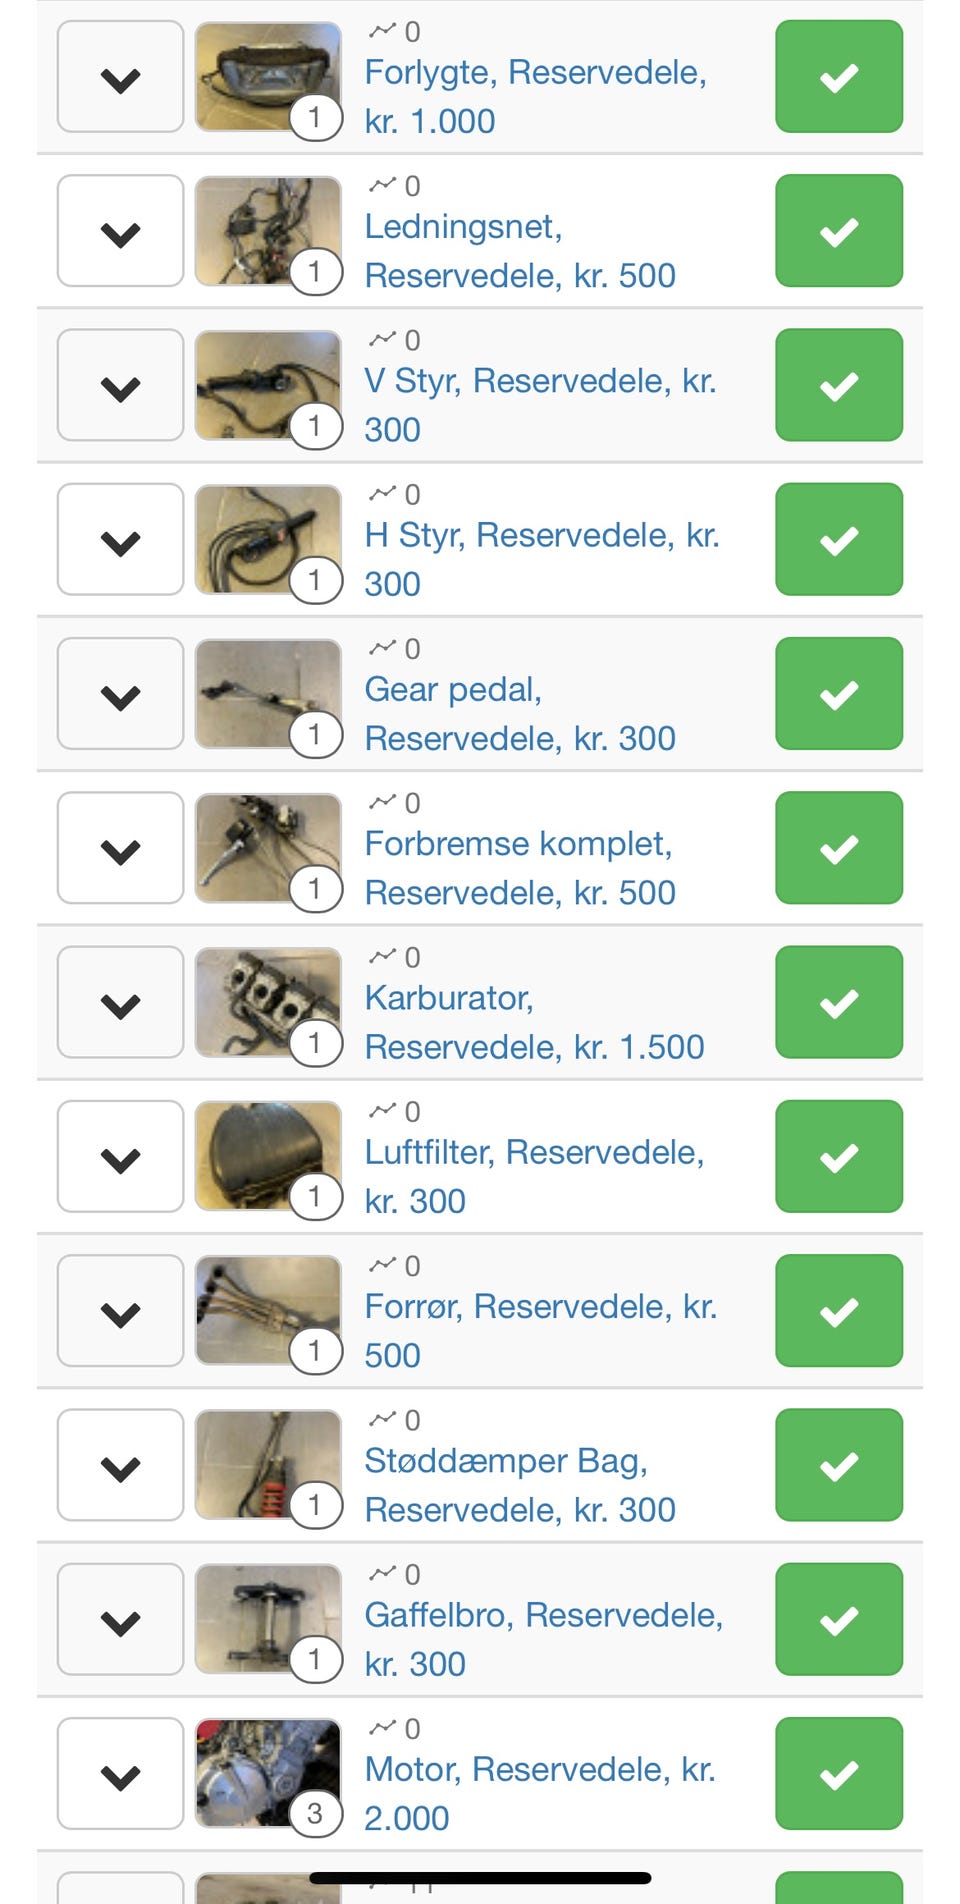Screen dimensions: 960x1904
Task: Click the trend icon above Støddæmper Bag
Action: click(x=382, y=1420)
